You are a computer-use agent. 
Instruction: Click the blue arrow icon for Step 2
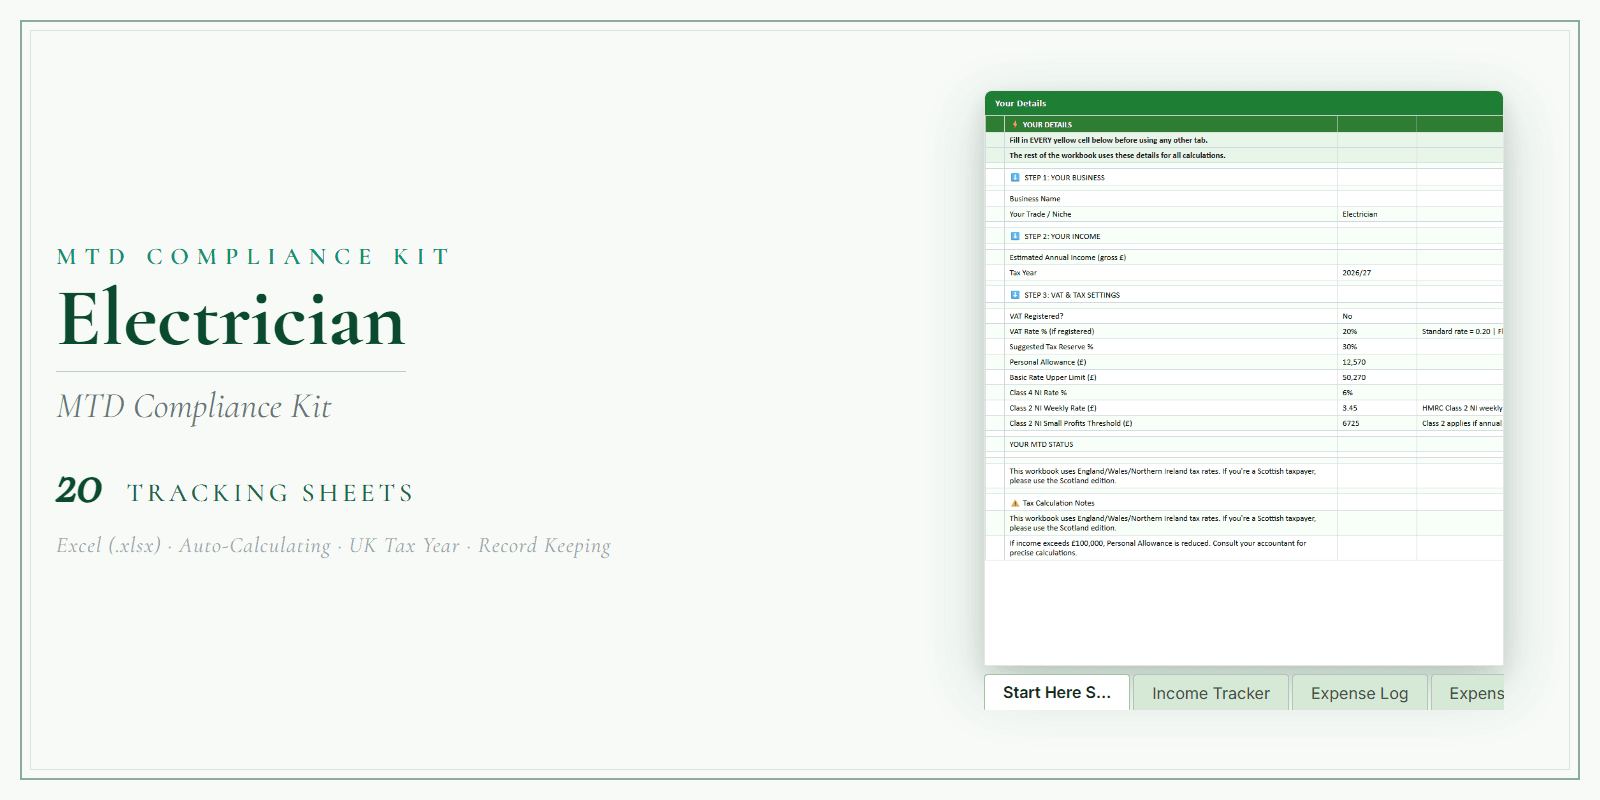(1015, 236)
